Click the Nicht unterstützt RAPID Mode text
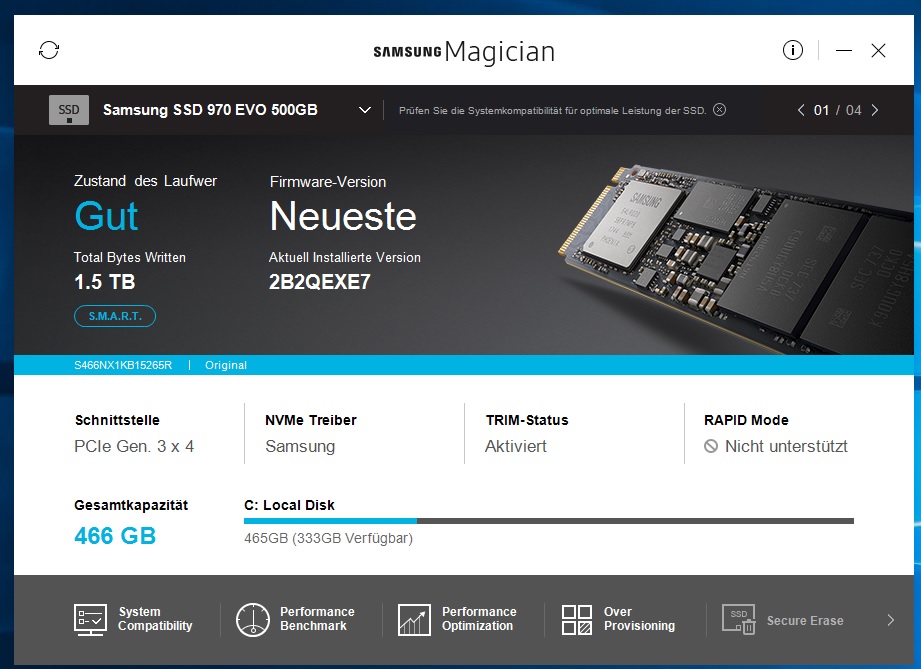This screenshot has height=669, width=921. (786, 446)
